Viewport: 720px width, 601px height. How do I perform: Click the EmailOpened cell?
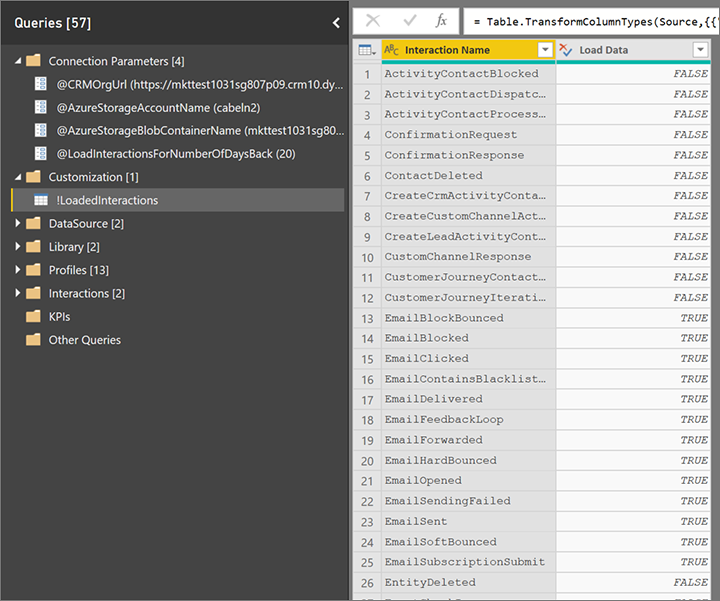(x=468, y=480)
